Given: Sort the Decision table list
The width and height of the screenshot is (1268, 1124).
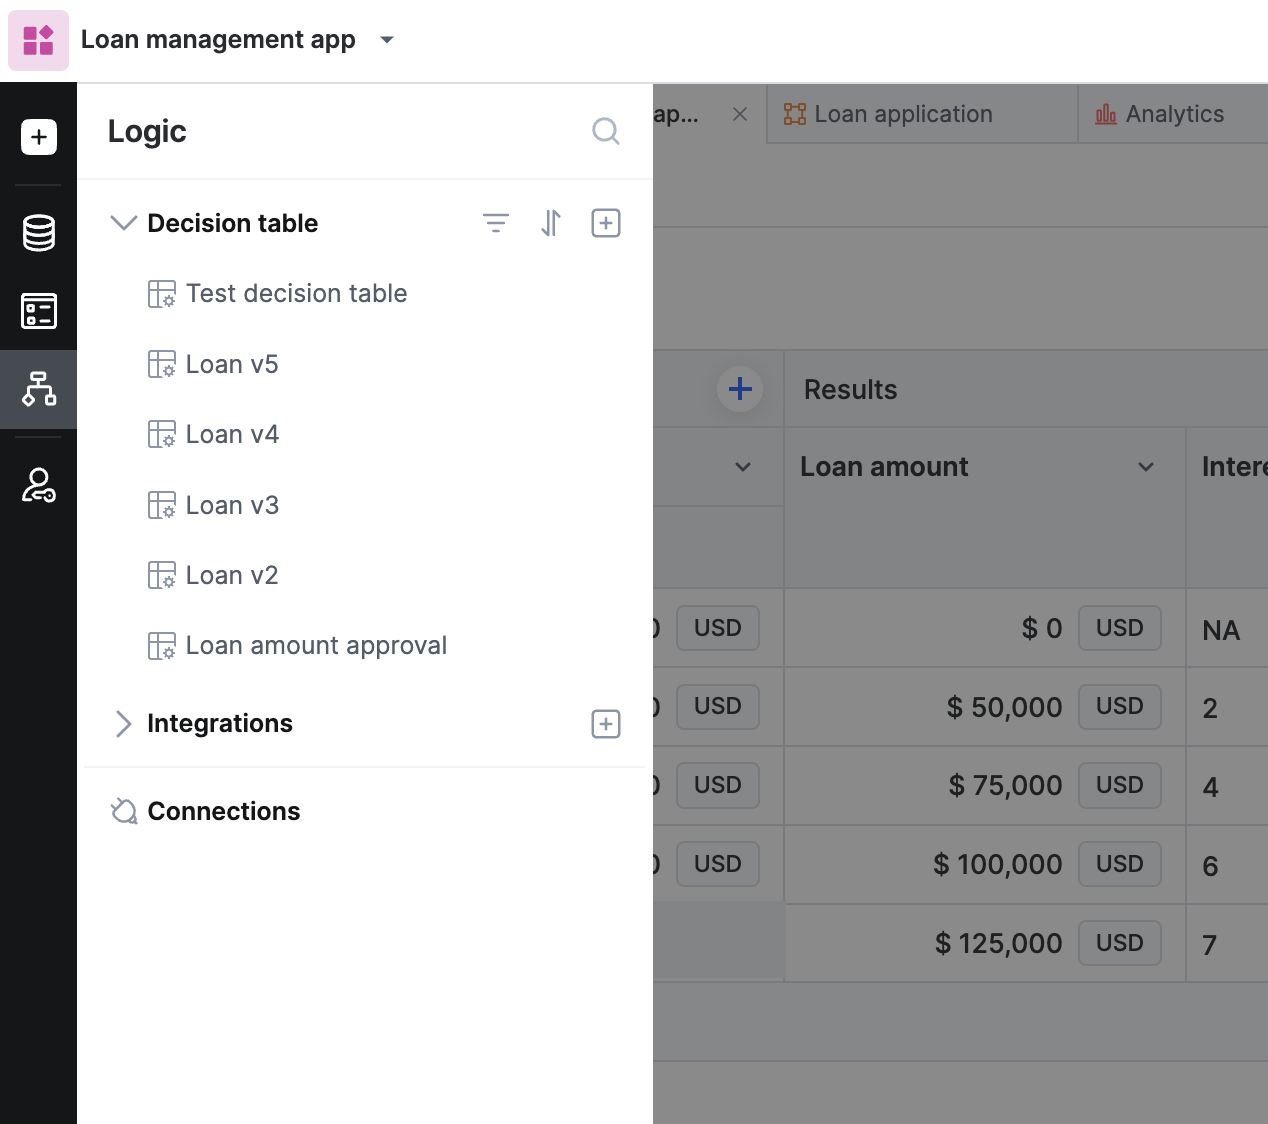Looking at the screenshot, I should coord(551,223).
